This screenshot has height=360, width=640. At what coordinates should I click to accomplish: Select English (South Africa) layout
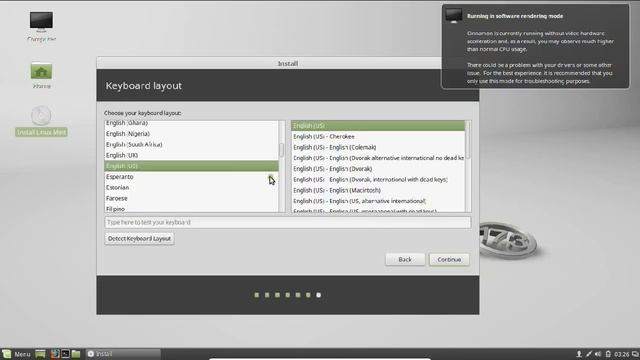coord(191,144)
